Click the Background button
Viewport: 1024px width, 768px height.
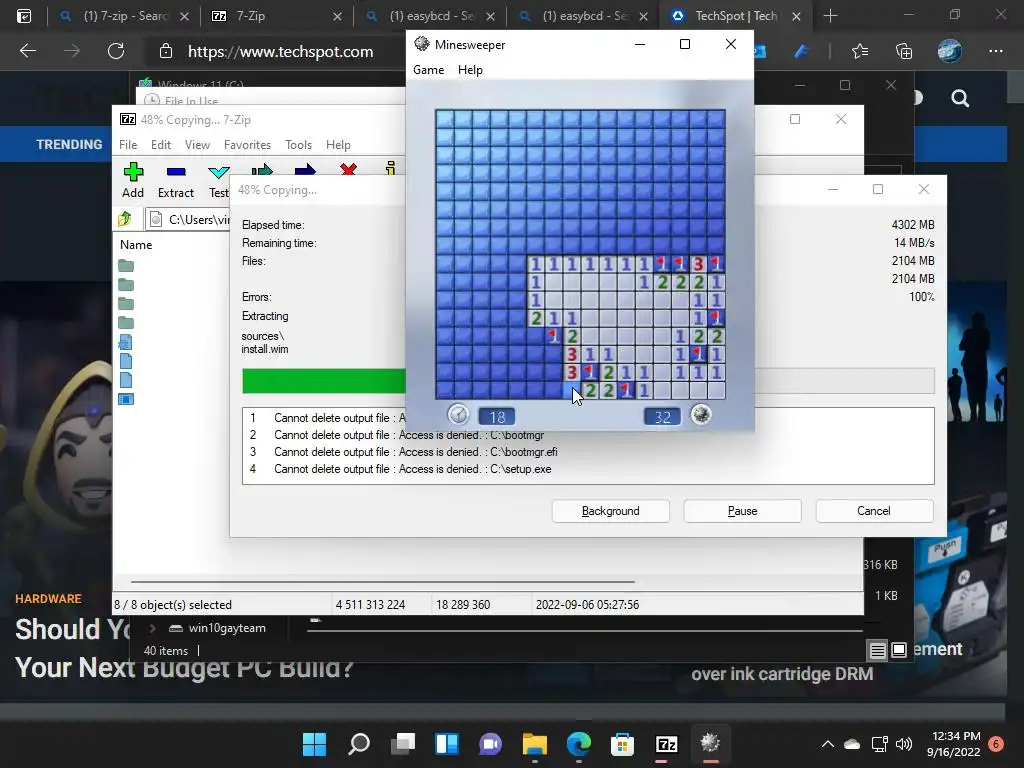(x=611, y=511)
